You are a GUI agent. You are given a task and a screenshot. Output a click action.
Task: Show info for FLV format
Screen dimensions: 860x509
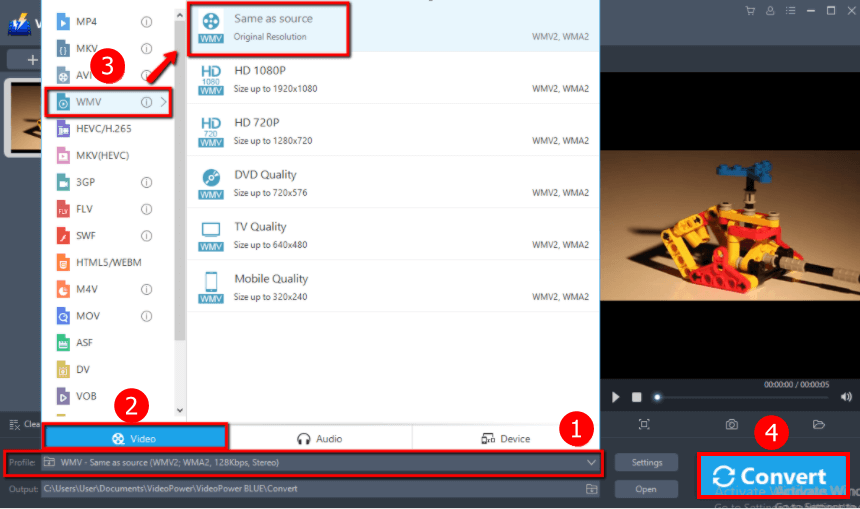coord(146,209)
